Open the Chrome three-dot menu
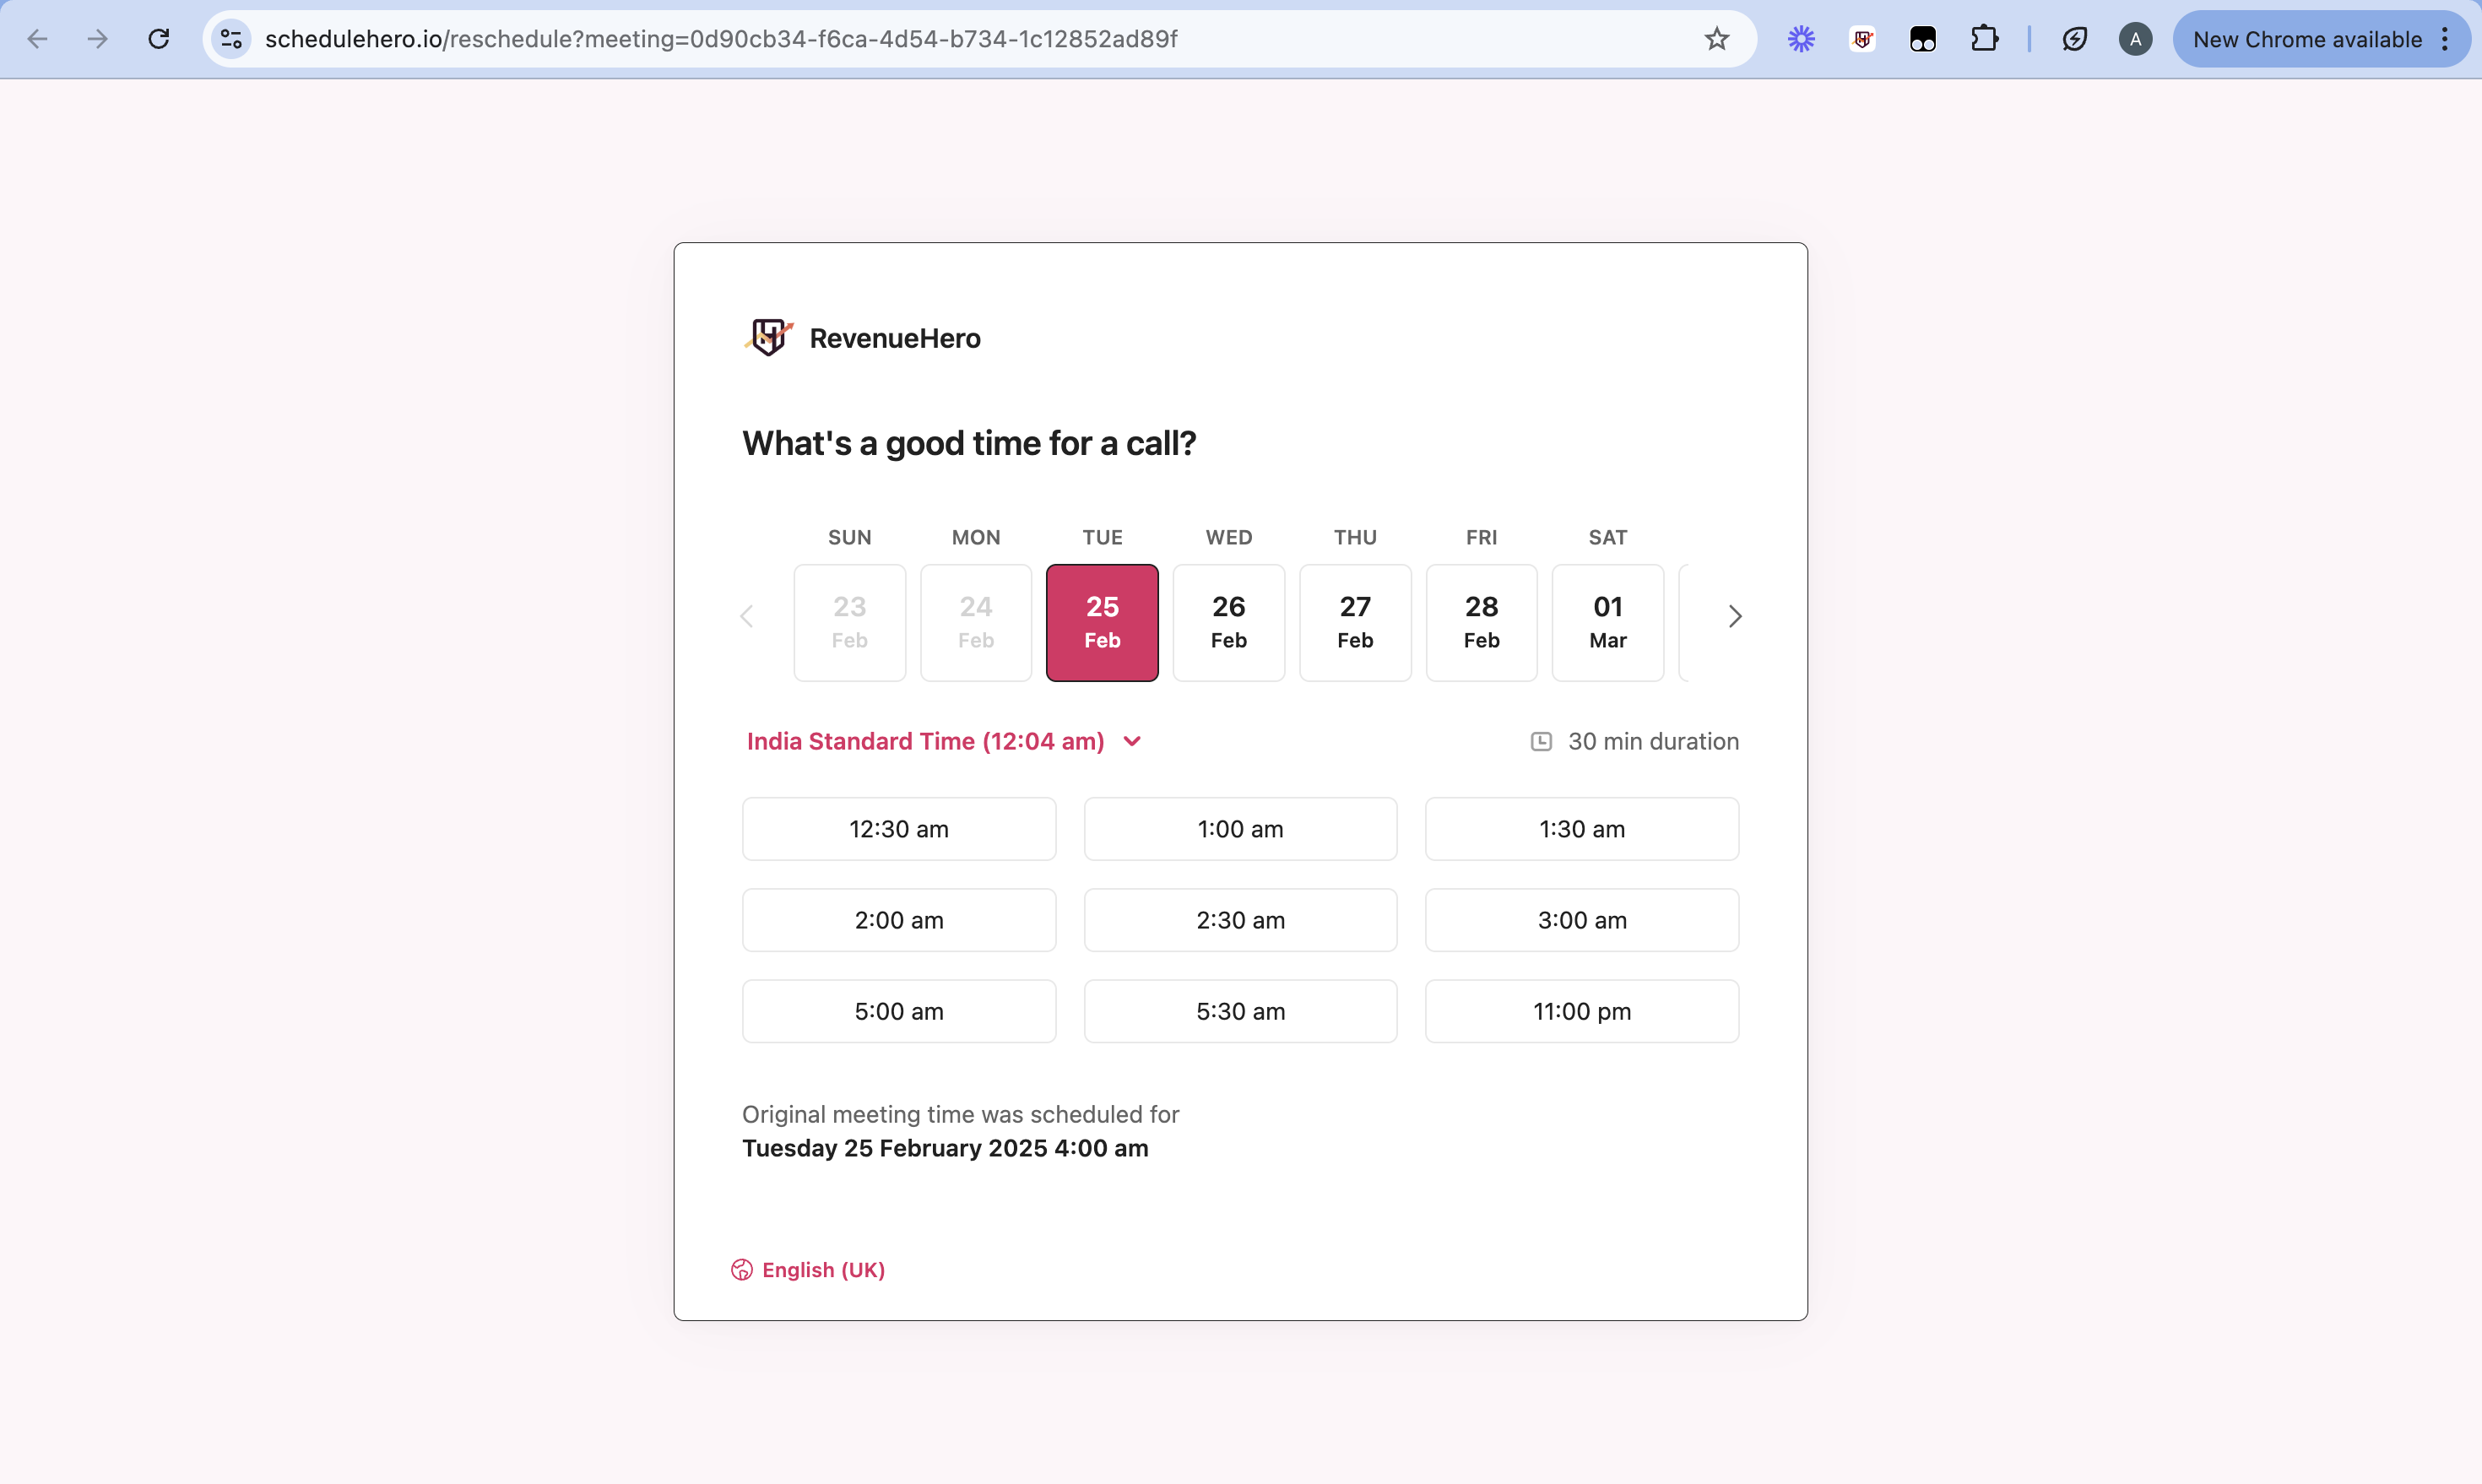The image size is (2482, 1484). pyautogui.click(x=2445, y=39)
